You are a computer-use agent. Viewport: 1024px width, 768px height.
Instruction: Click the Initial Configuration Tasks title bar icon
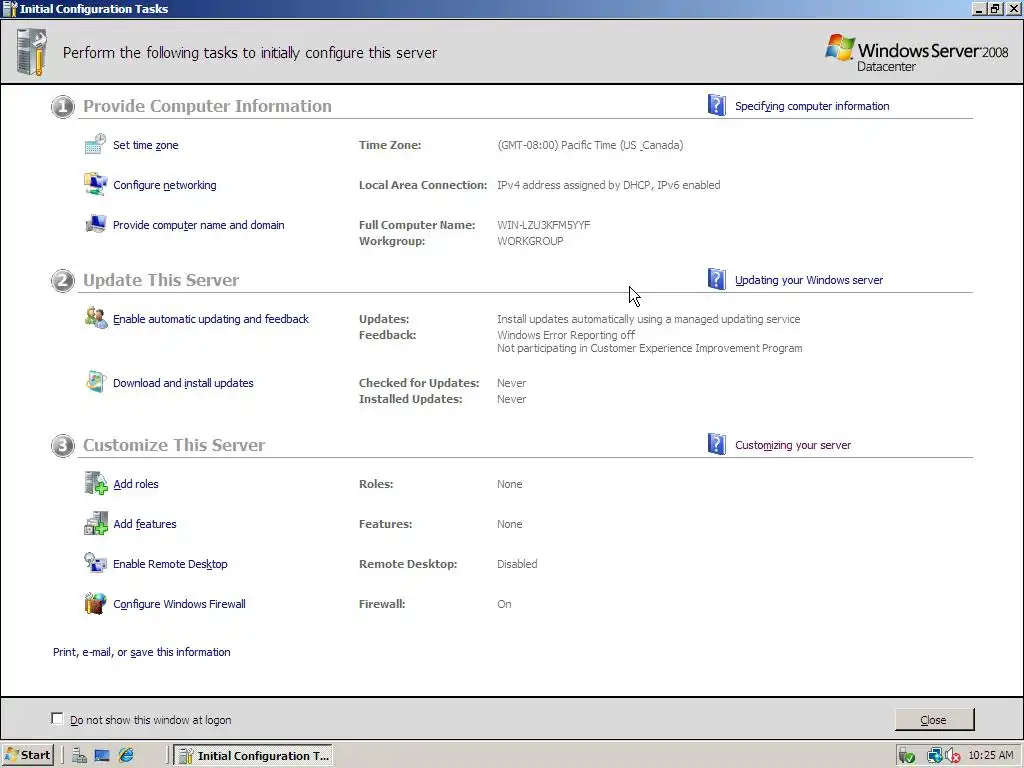pos(10,8)
